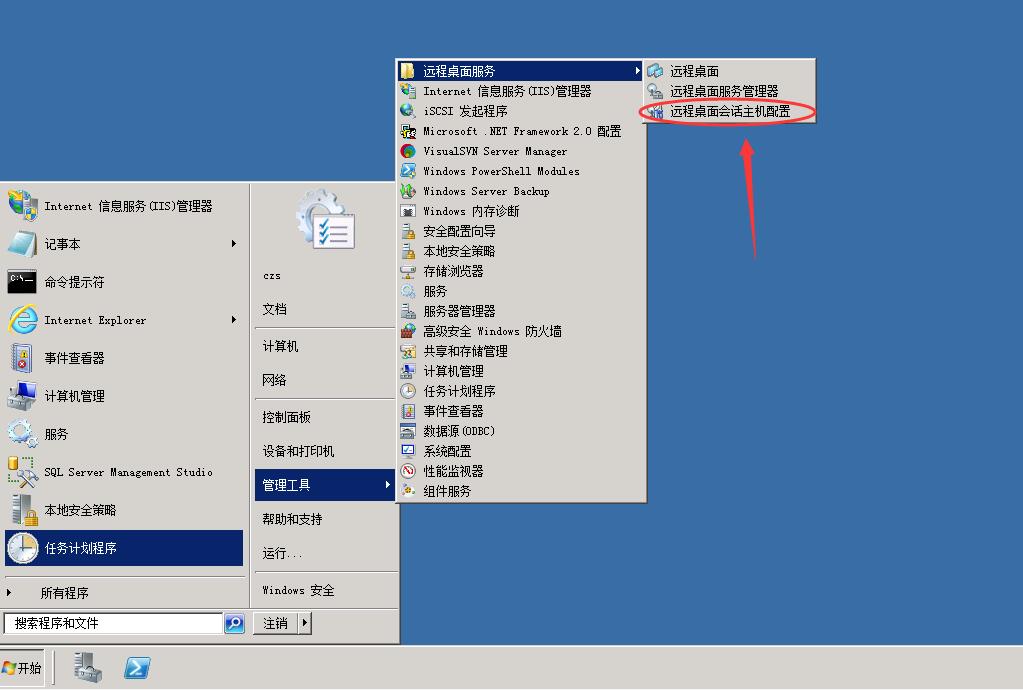Screen dimensions: 1023x690
Task: Click 数据源(ODBC) icon
Action: point(408,431)
